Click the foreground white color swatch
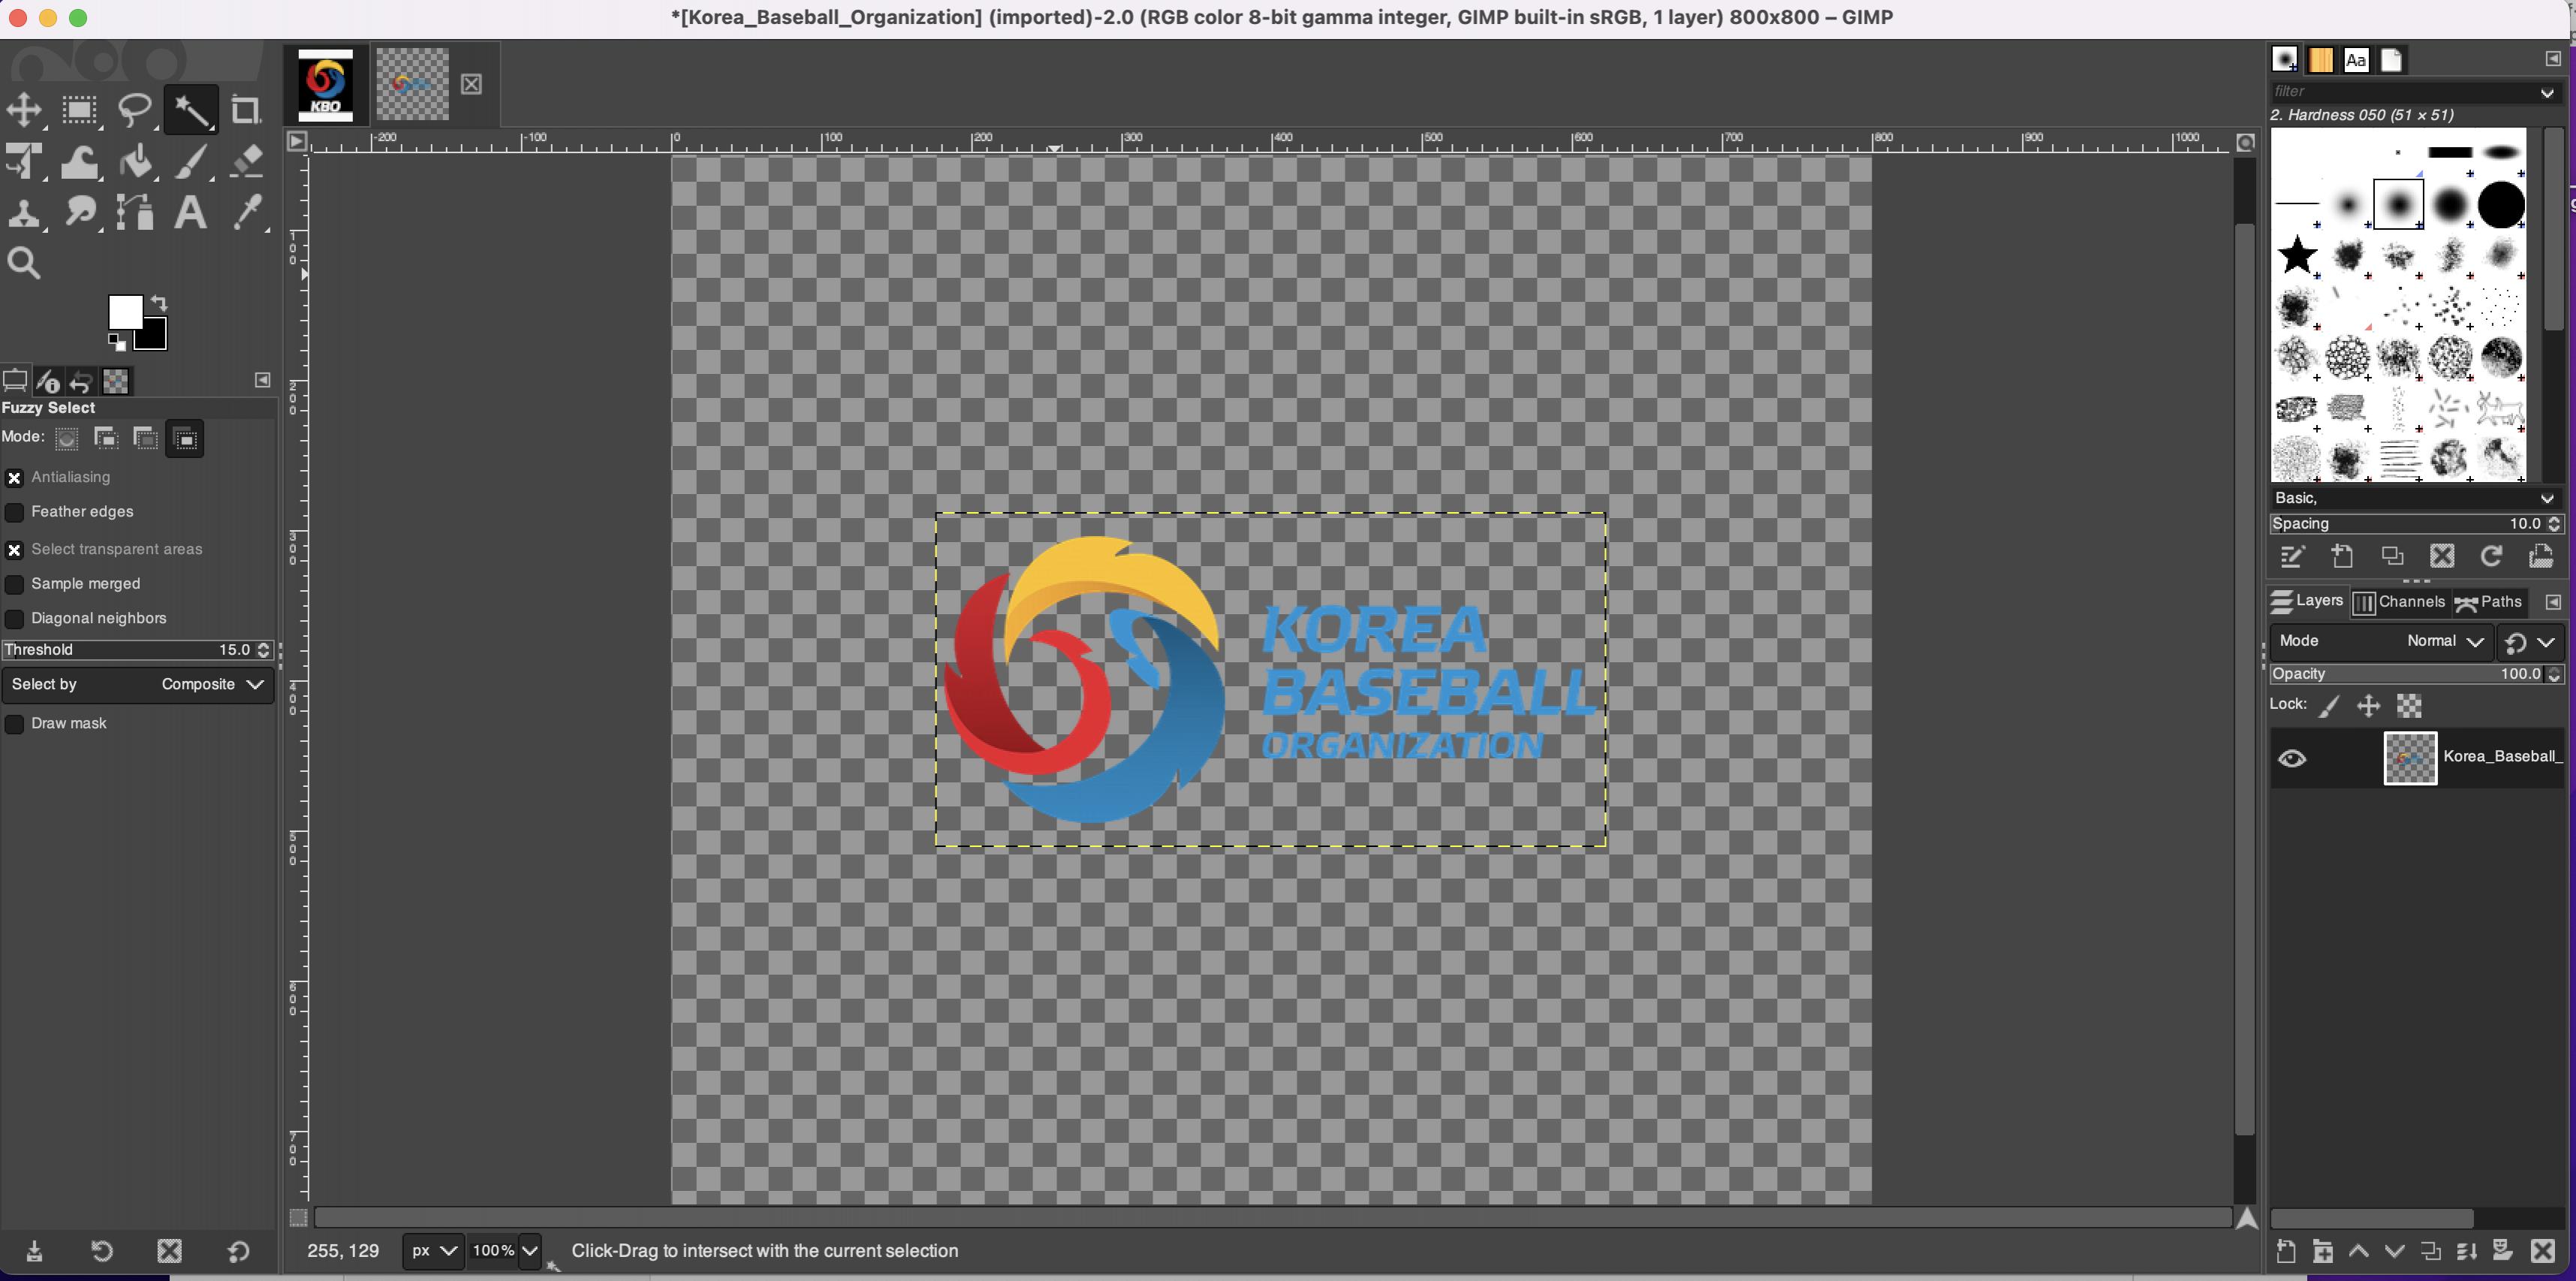 124,311
